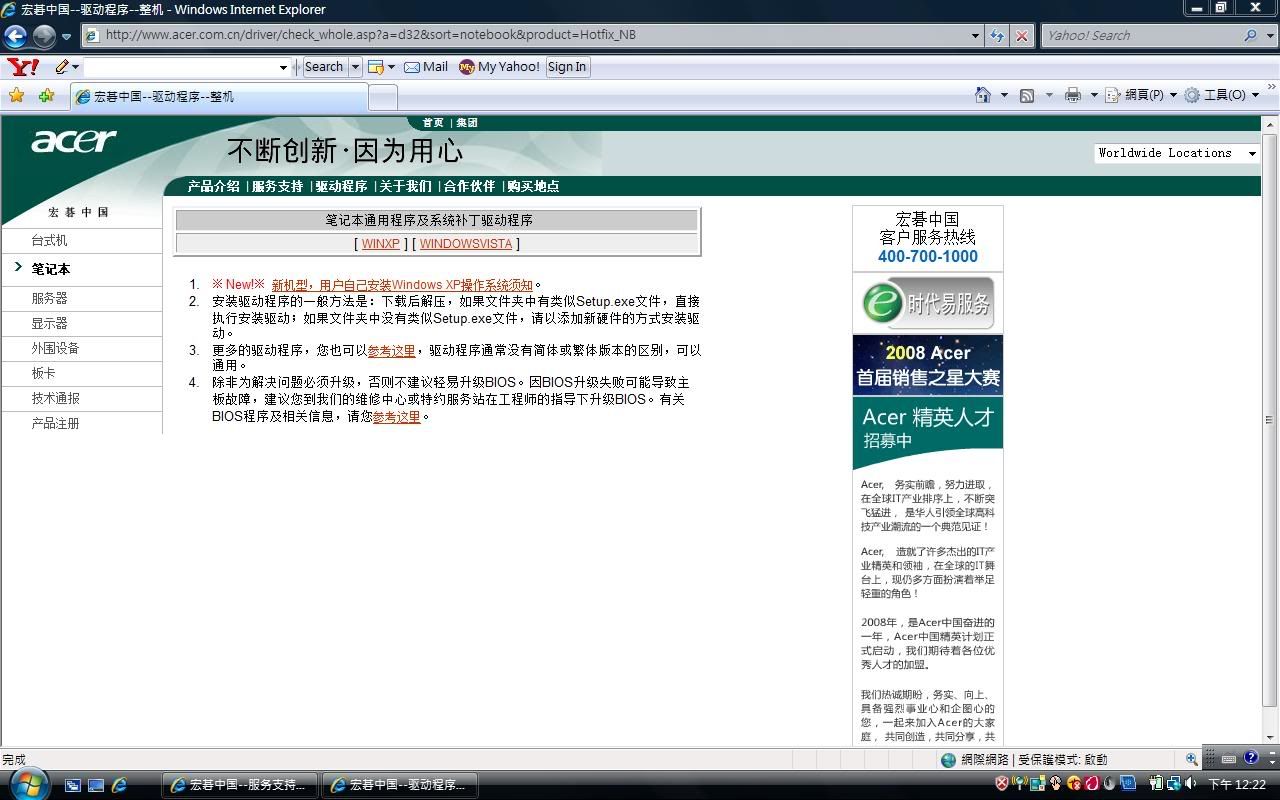Open 首页 link in top header
This screenshot has height=800, width=1280.
pyautogui.click(x=433, y=123)
